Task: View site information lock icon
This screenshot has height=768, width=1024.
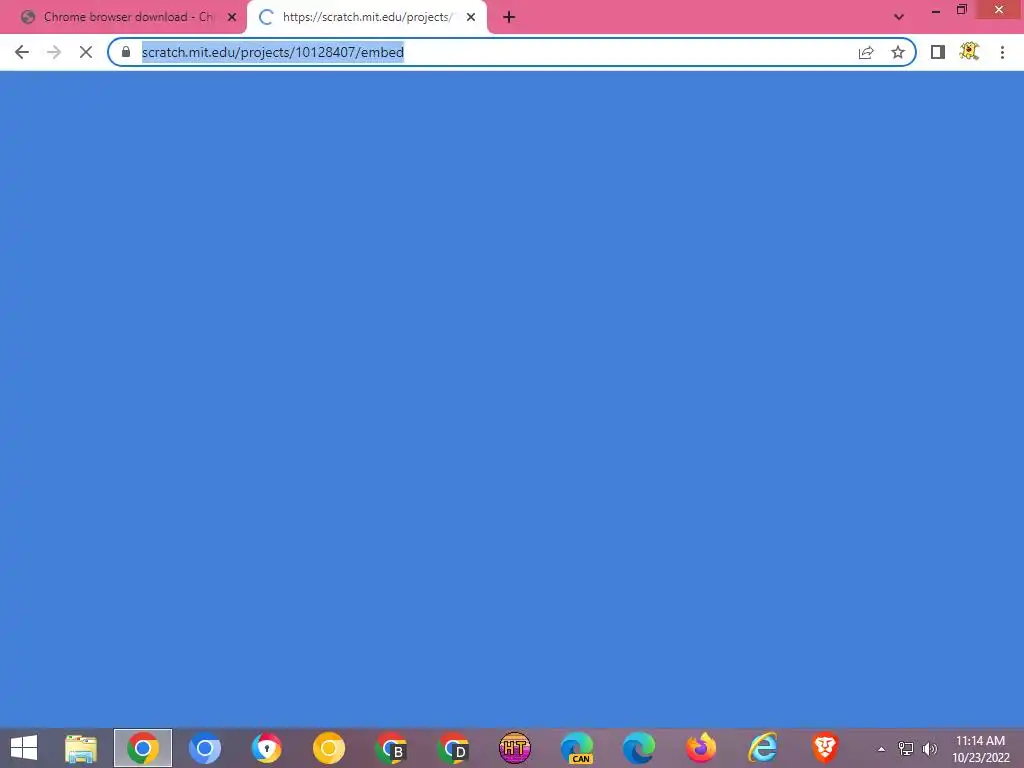Action: point(126,52)
